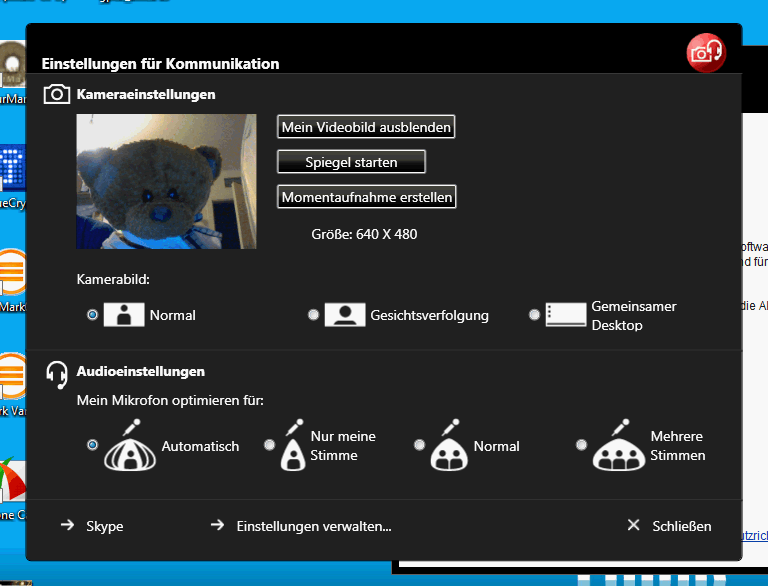The height and width of the screenshot is (586, 768).
Task: Enable Gesichtsverfolgung radio option
Action: pos(314,315)
